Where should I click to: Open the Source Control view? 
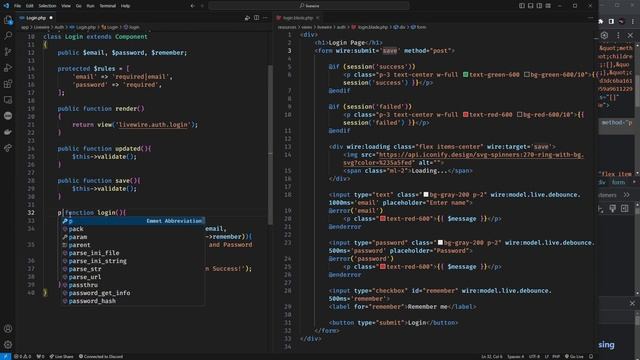tap(8, 52)
